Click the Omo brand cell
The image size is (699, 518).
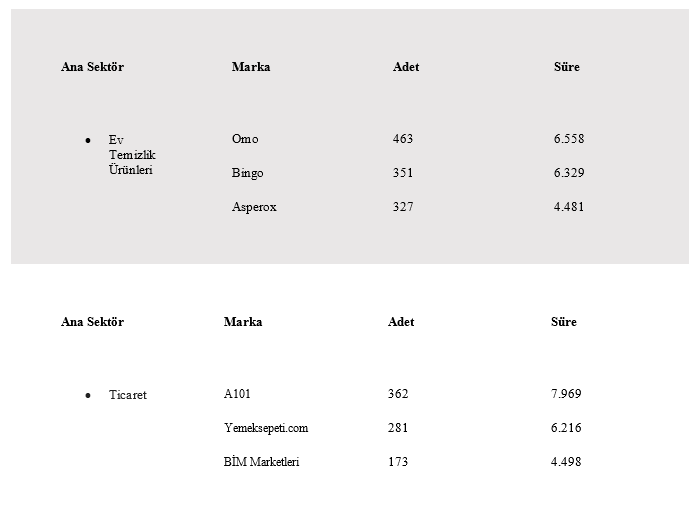click(x=245, y=139)
